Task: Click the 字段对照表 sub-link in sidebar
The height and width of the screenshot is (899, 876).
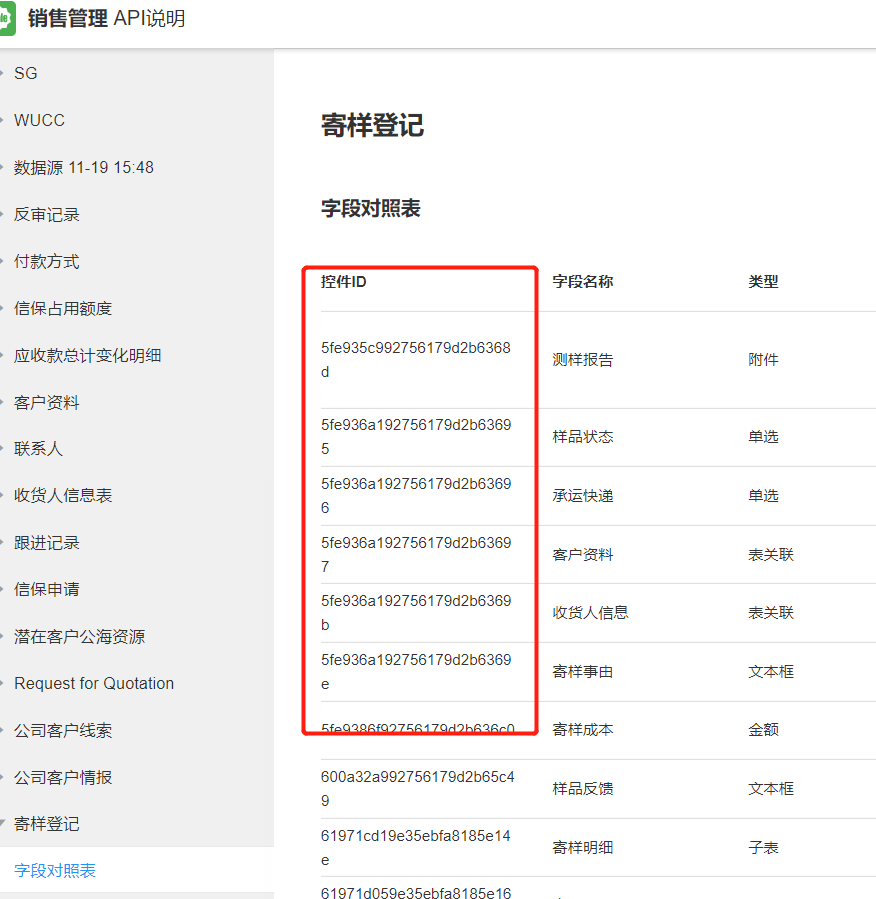Action: pos(55,871)
